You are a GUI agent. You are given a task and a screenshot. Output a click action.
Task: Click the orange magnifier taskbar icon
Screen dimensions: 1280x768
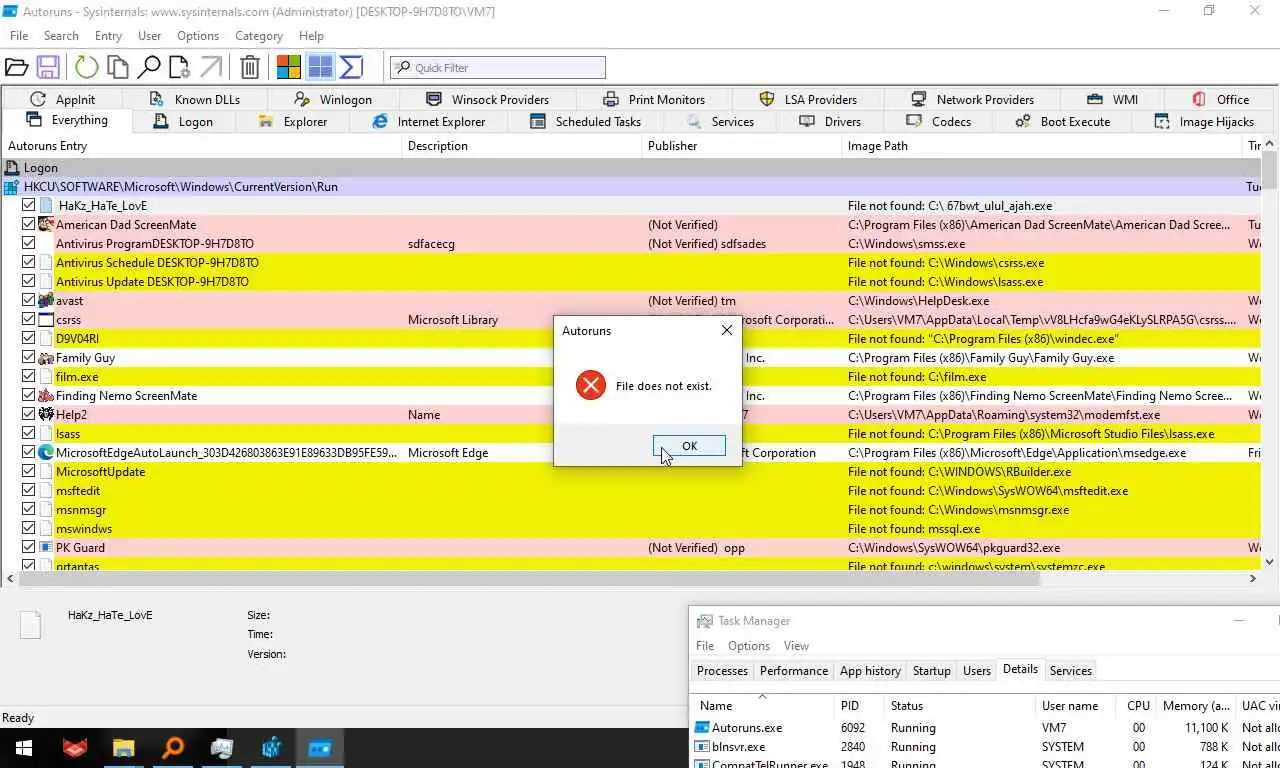pyautogui.click(x=173, y=747)
